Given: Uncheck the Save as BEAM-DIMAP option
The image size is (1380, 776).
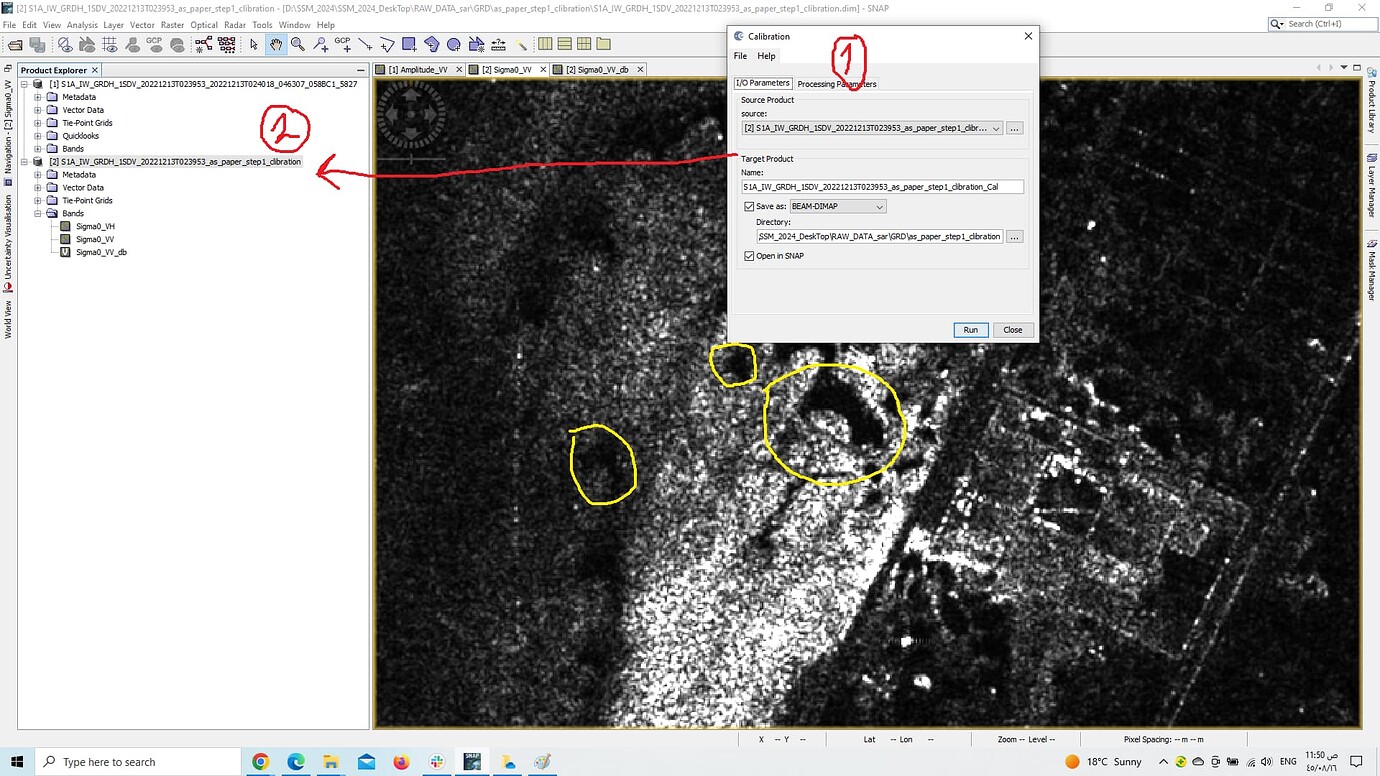Looking at the screenshot, I should pyautogui.click(x=749, y=206).
